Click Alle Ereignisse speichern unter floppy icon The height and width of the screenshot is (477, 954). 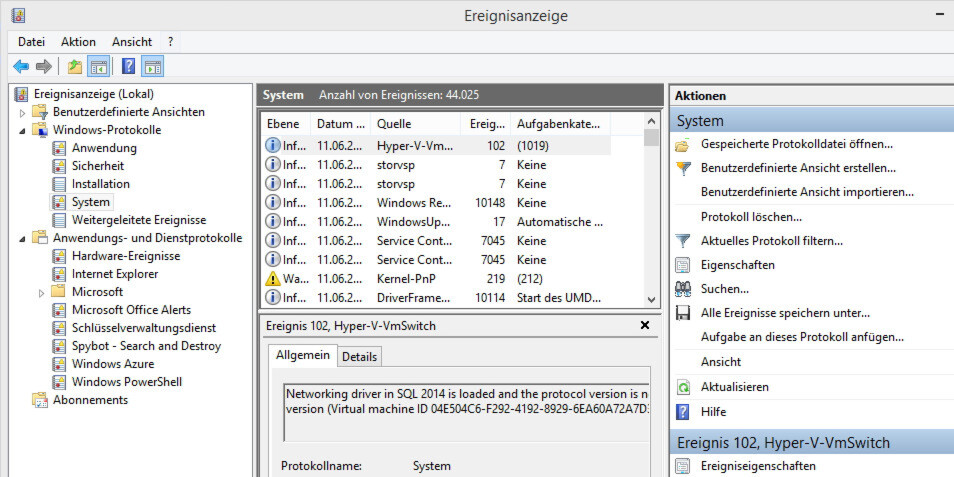(683, 313)
